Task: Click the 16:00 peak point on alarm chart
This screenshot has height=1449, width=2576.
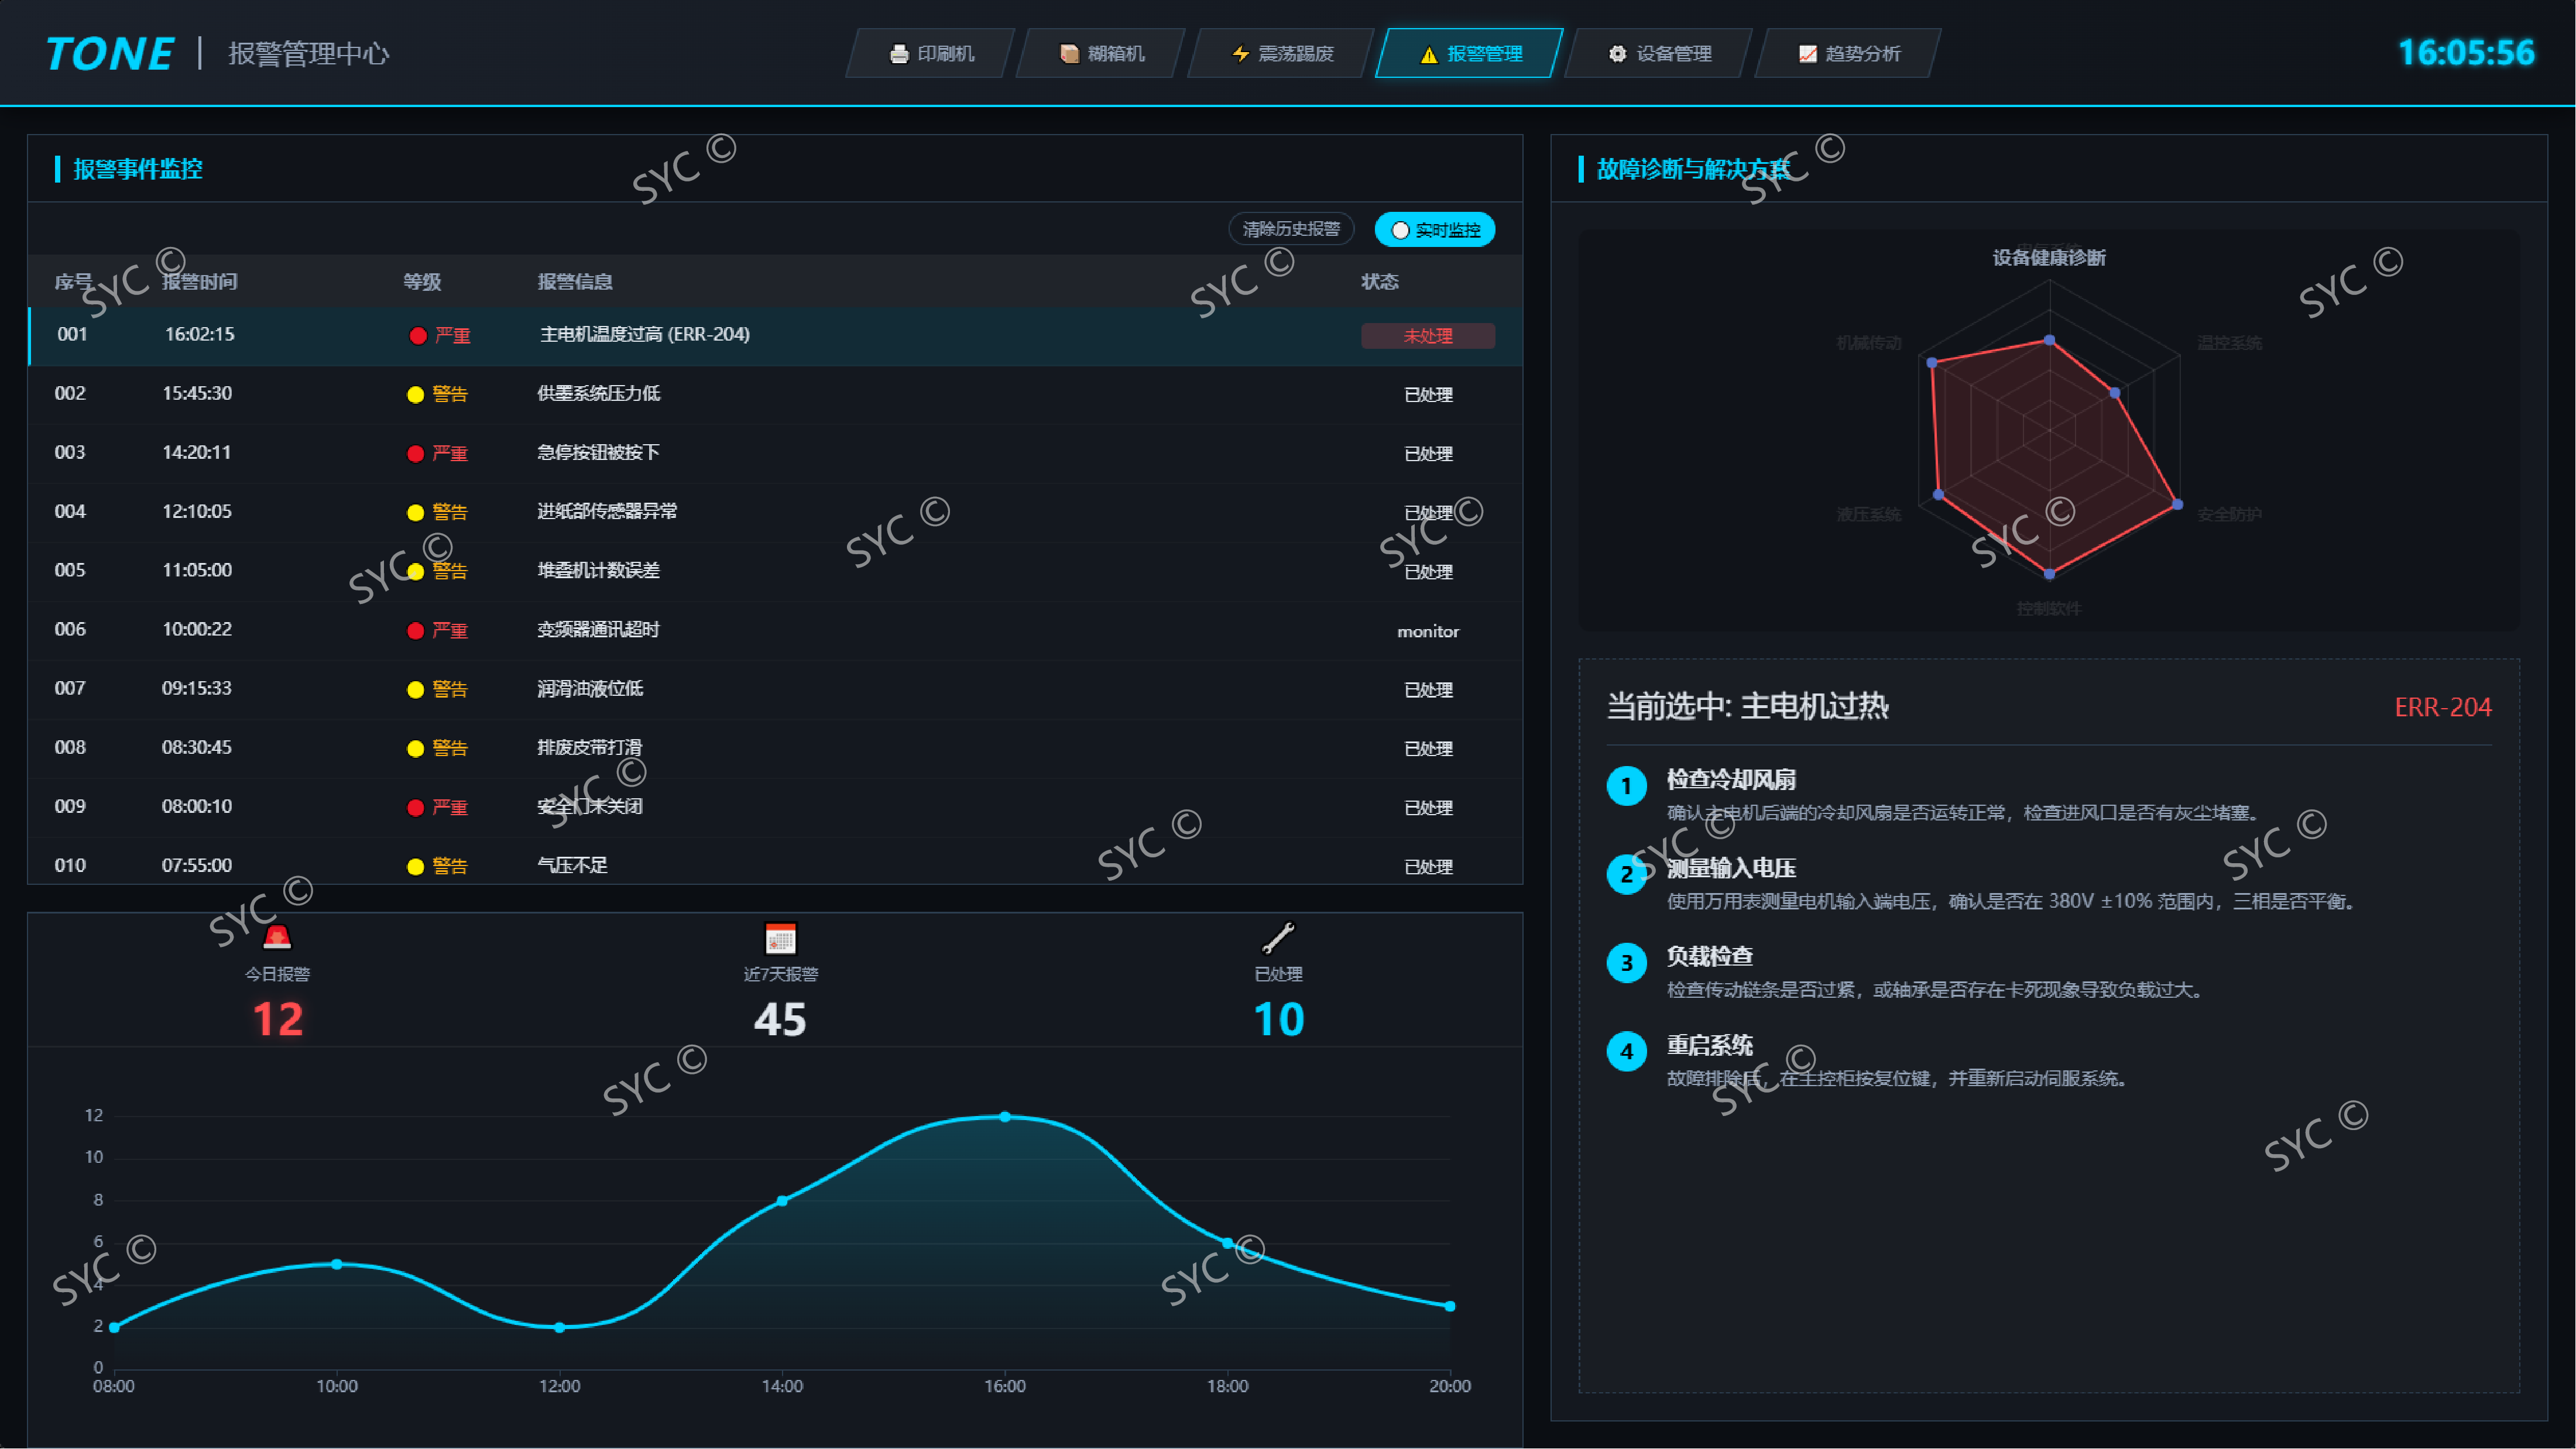Action: click(x=1005, y=1117)
